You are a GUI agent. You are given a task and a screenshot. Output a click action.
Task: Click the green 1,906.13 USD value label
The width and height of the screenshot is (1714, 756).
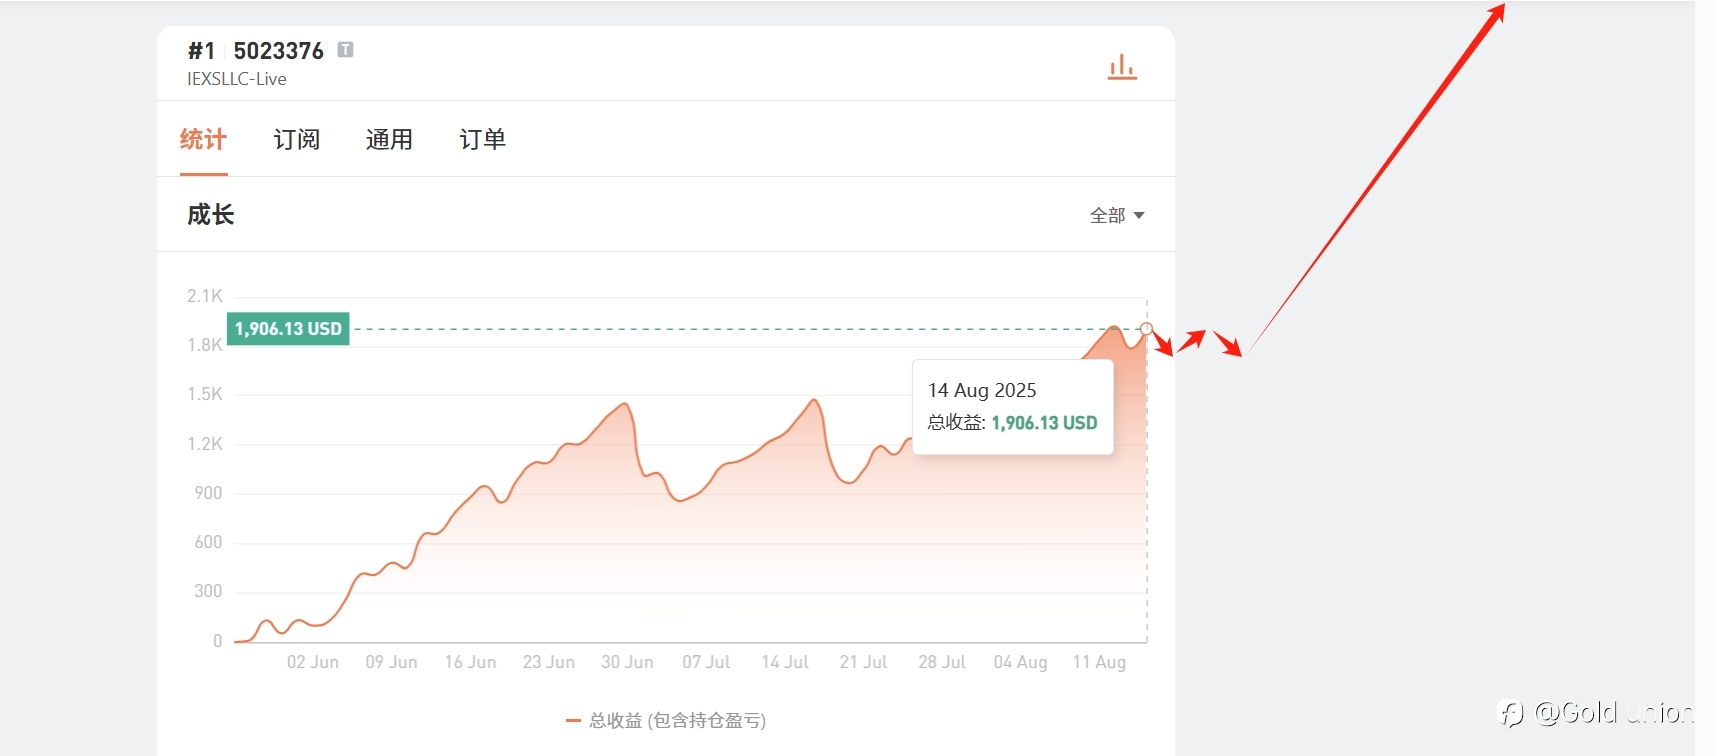[288, 329]
